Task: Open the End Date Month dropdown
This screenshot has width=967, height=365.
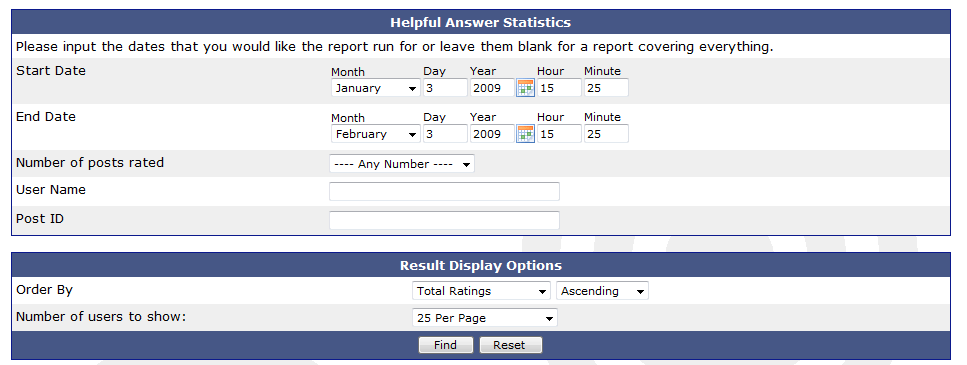Action: pos(376,134)
